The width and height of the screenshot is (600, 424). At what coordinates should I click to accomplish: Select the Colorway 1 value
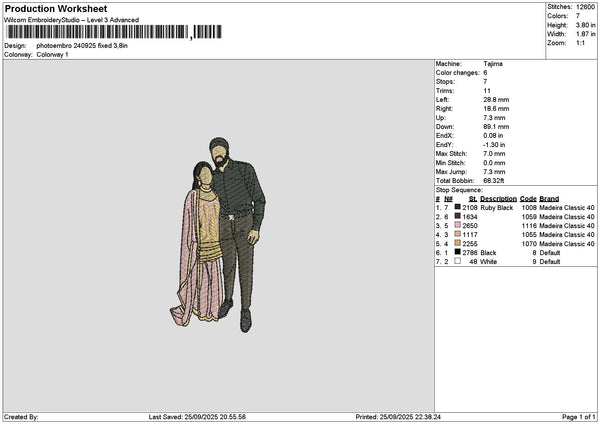click(x=52, y=54)
